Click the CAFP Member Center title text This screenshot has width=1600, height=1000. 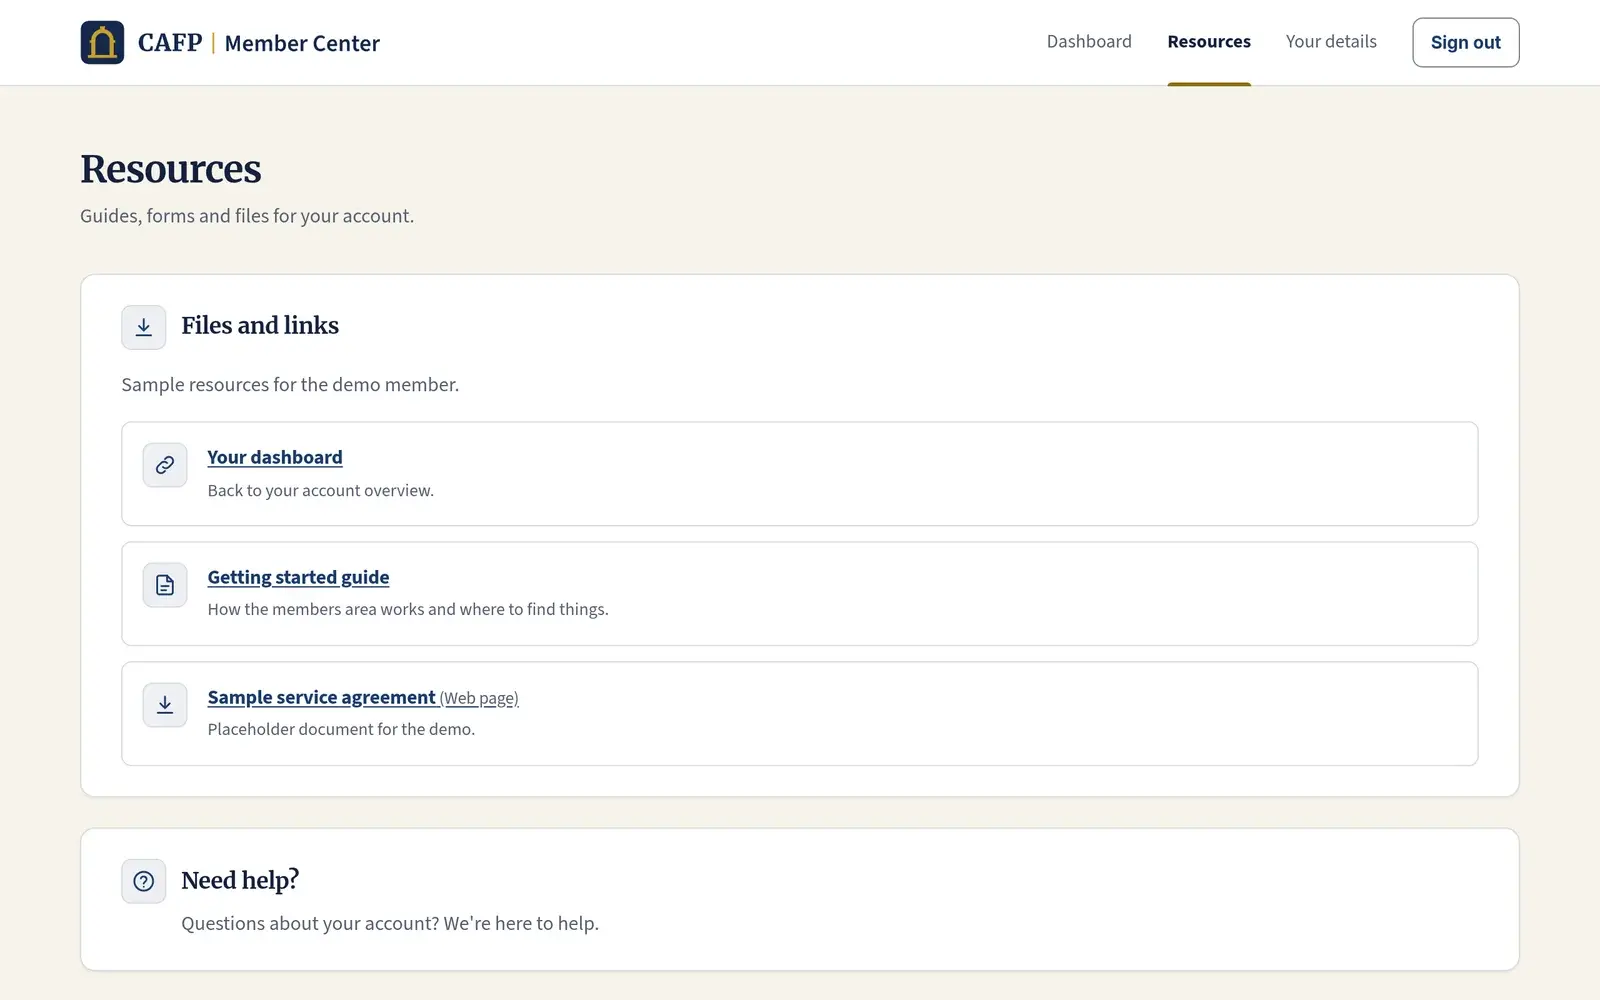tap(259, 43)
